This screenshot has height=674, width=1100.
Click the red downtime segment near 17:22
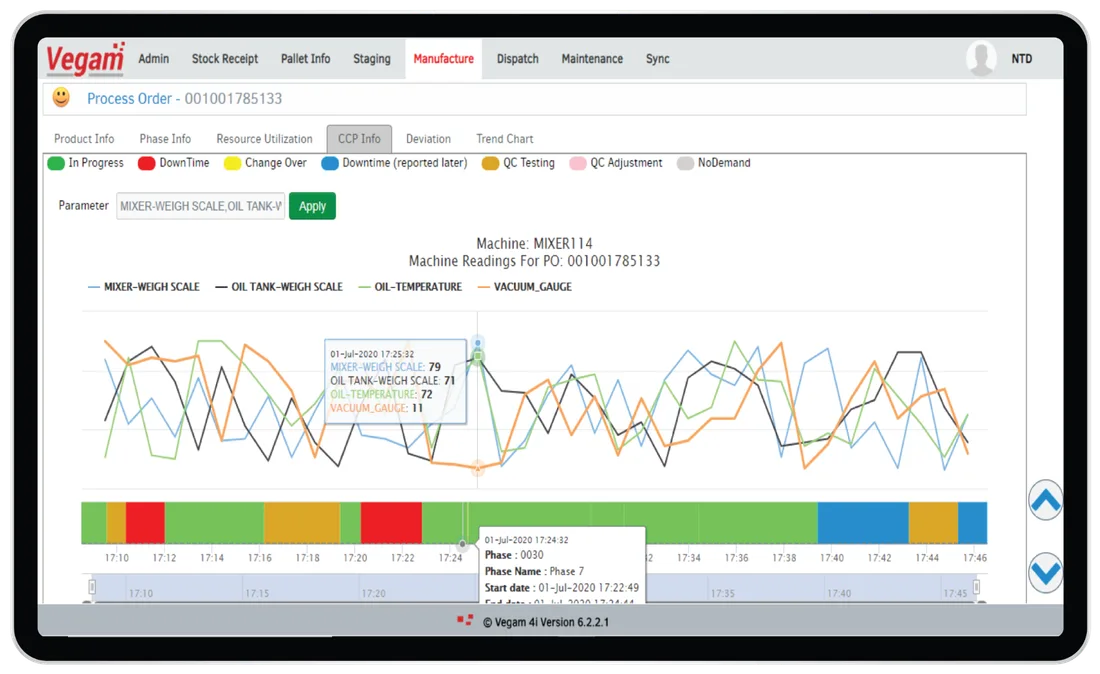point(391,523)
